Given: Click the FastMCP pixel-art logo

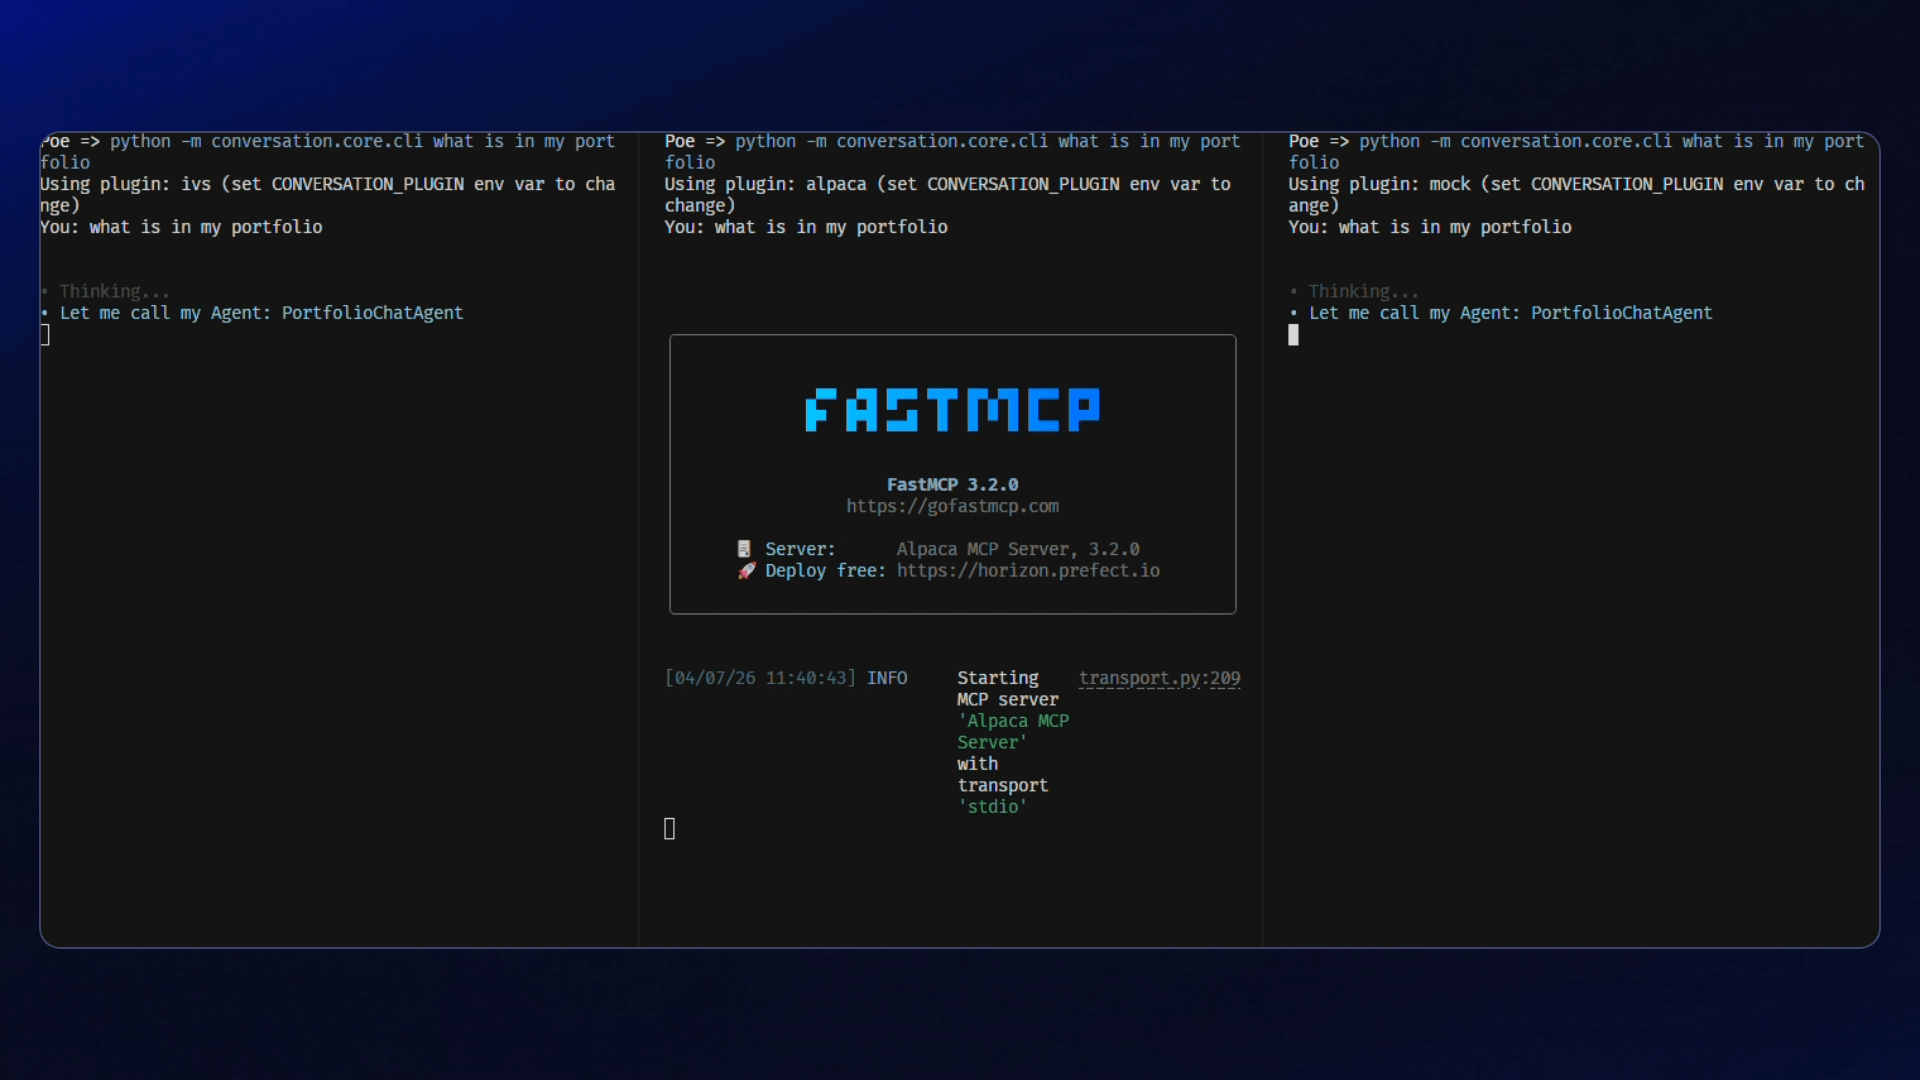Looking at the screenshot, I should click(952, 410).
